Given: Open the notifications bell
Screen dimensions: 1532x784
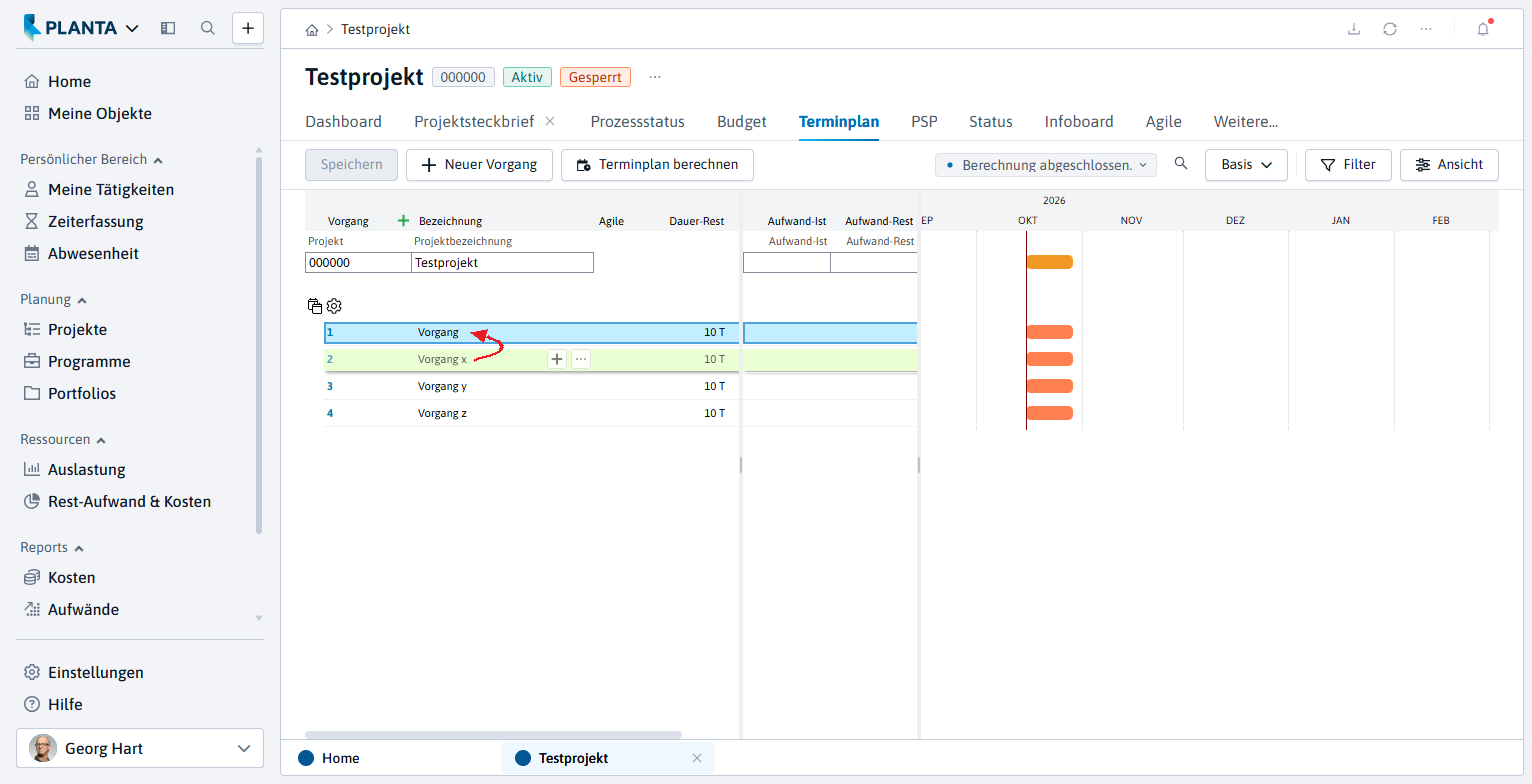Looking at the screenshot, I should pyautogui.click(x=1483, y=29).
